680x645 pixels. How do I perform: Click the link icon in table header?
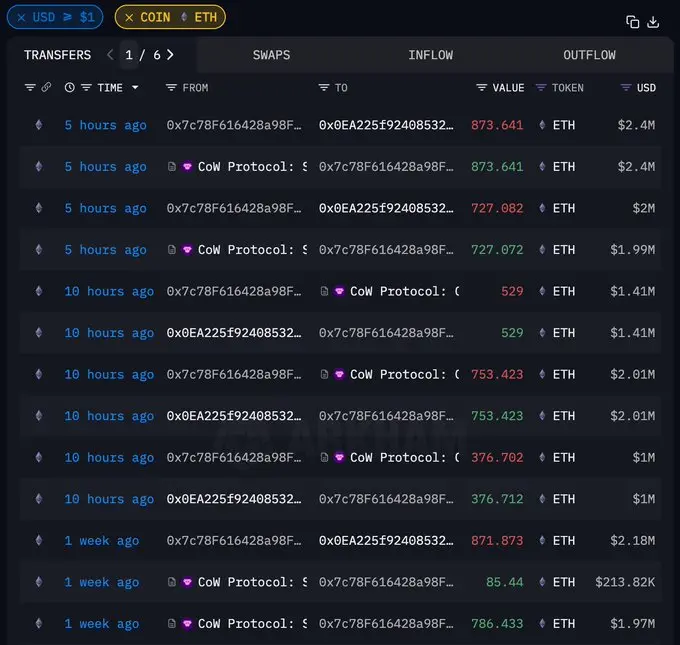[x=46, y=88]
